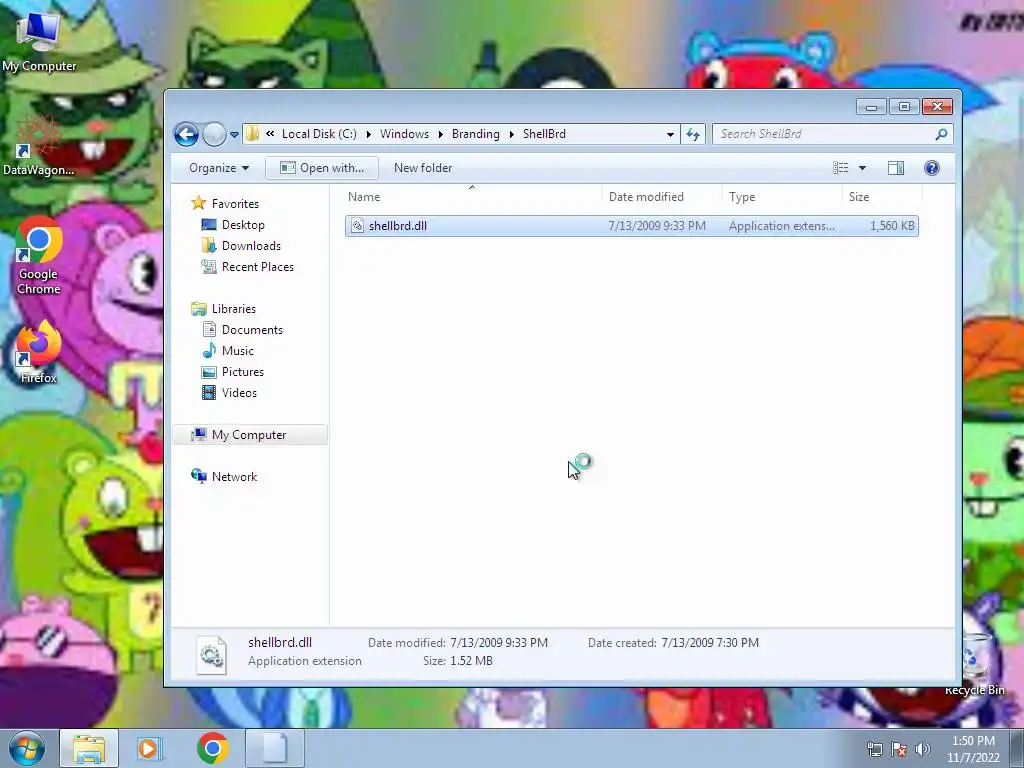This screenshot has height=768, width=1024.
Task: Expand arrow after Windows breadcrumb
Action: (x=441, y=134)
